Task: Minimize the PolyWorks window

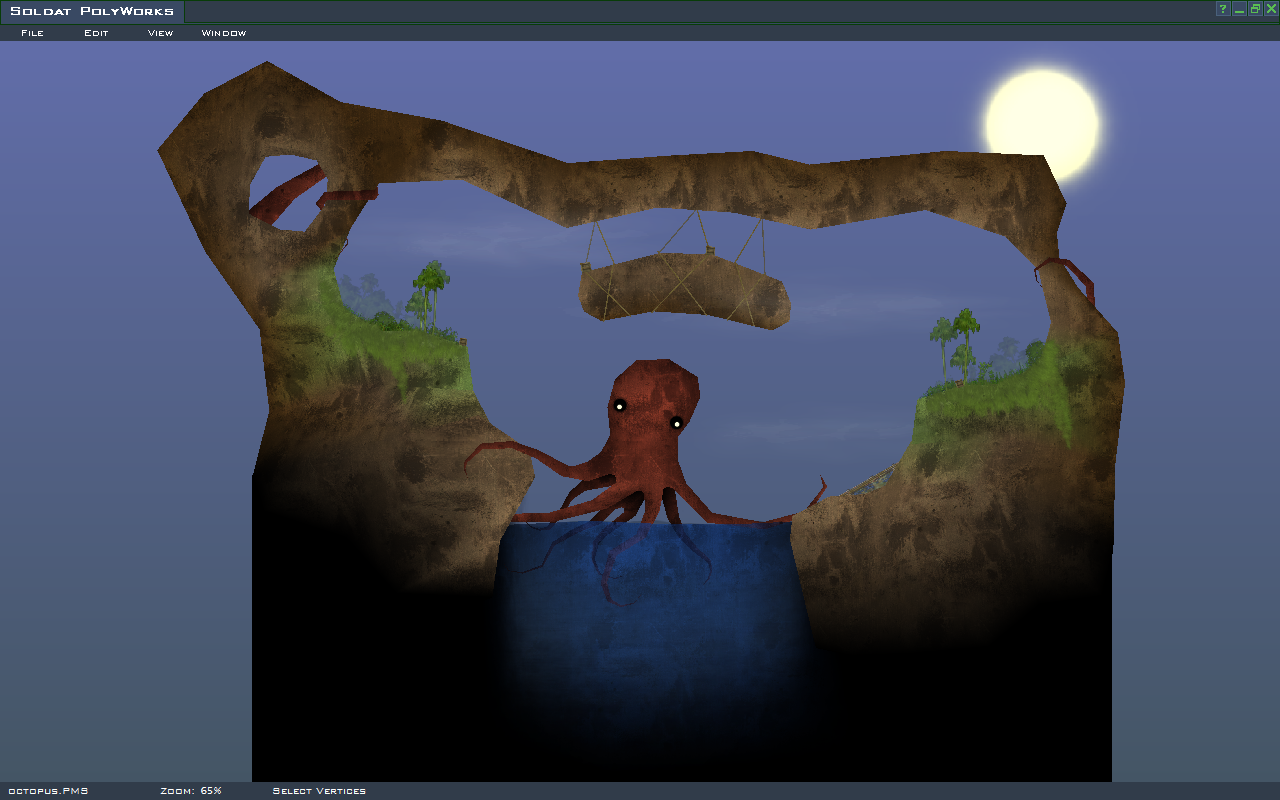Action: click(x=1239, y=9)
